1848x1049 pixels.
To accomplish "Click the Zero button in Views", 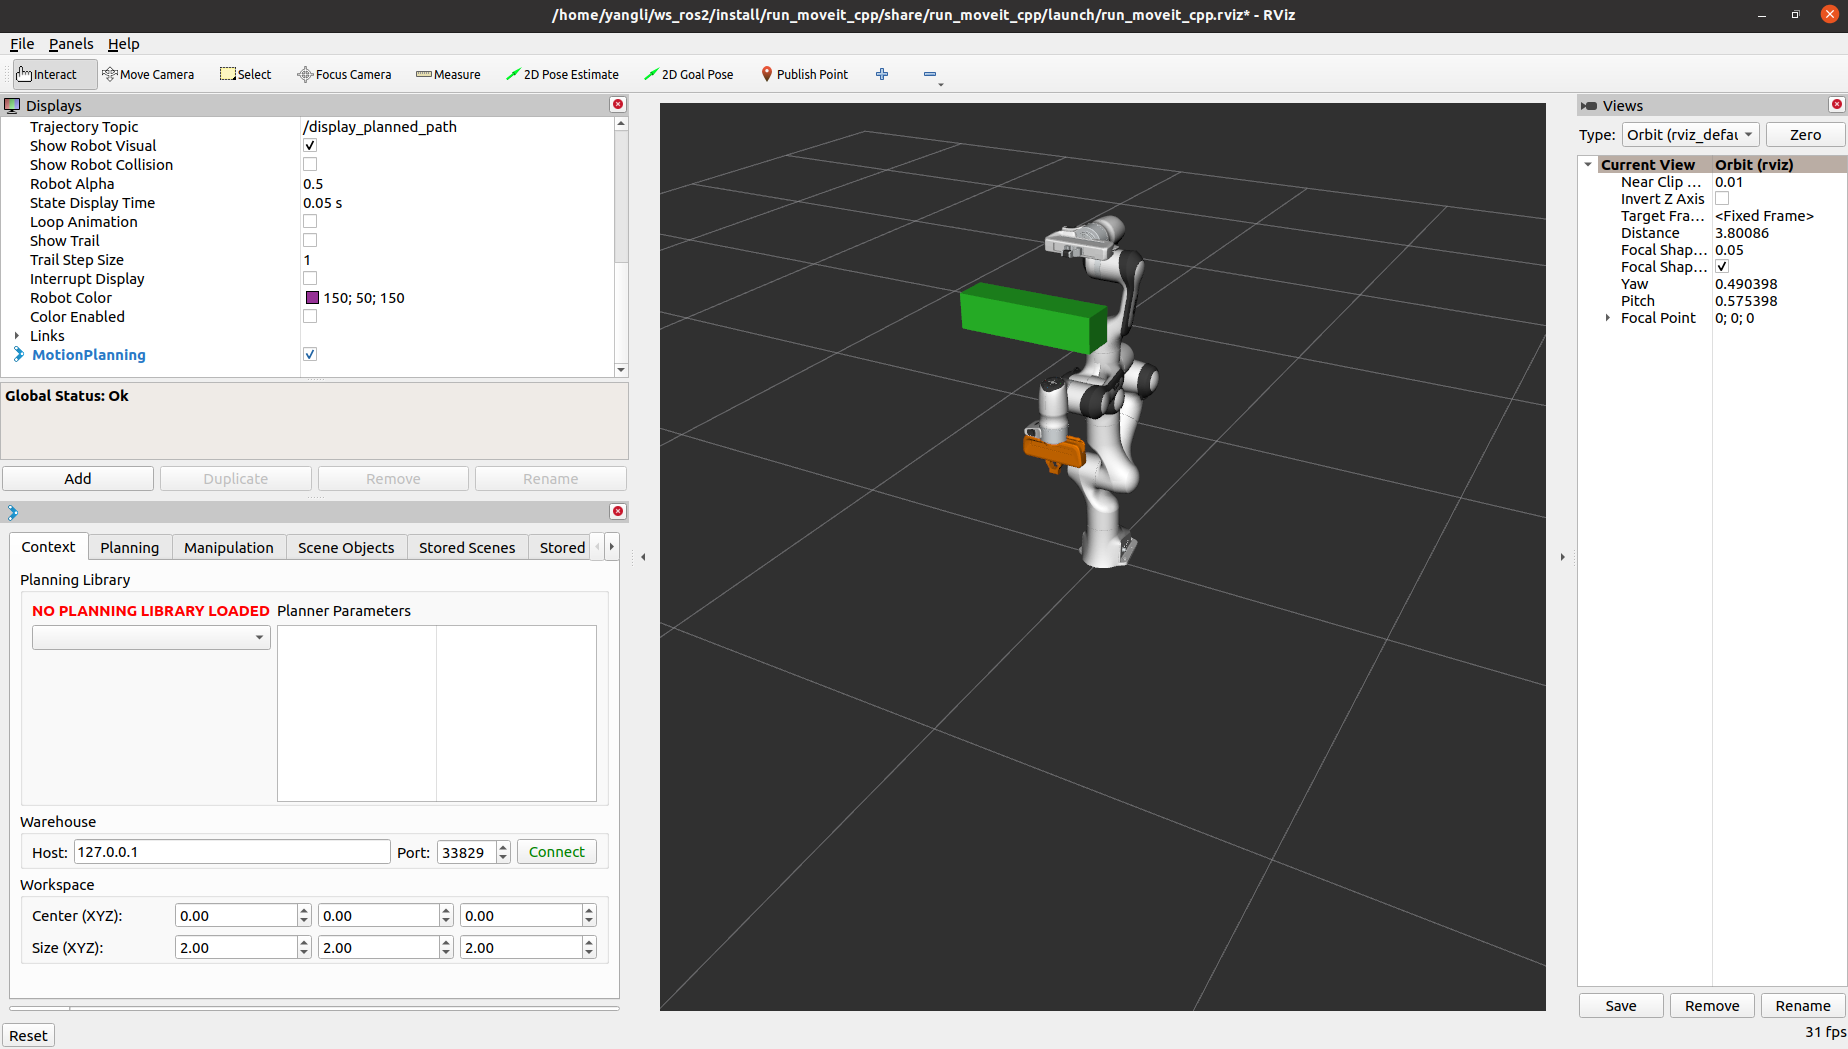I will coord(1805,134).
